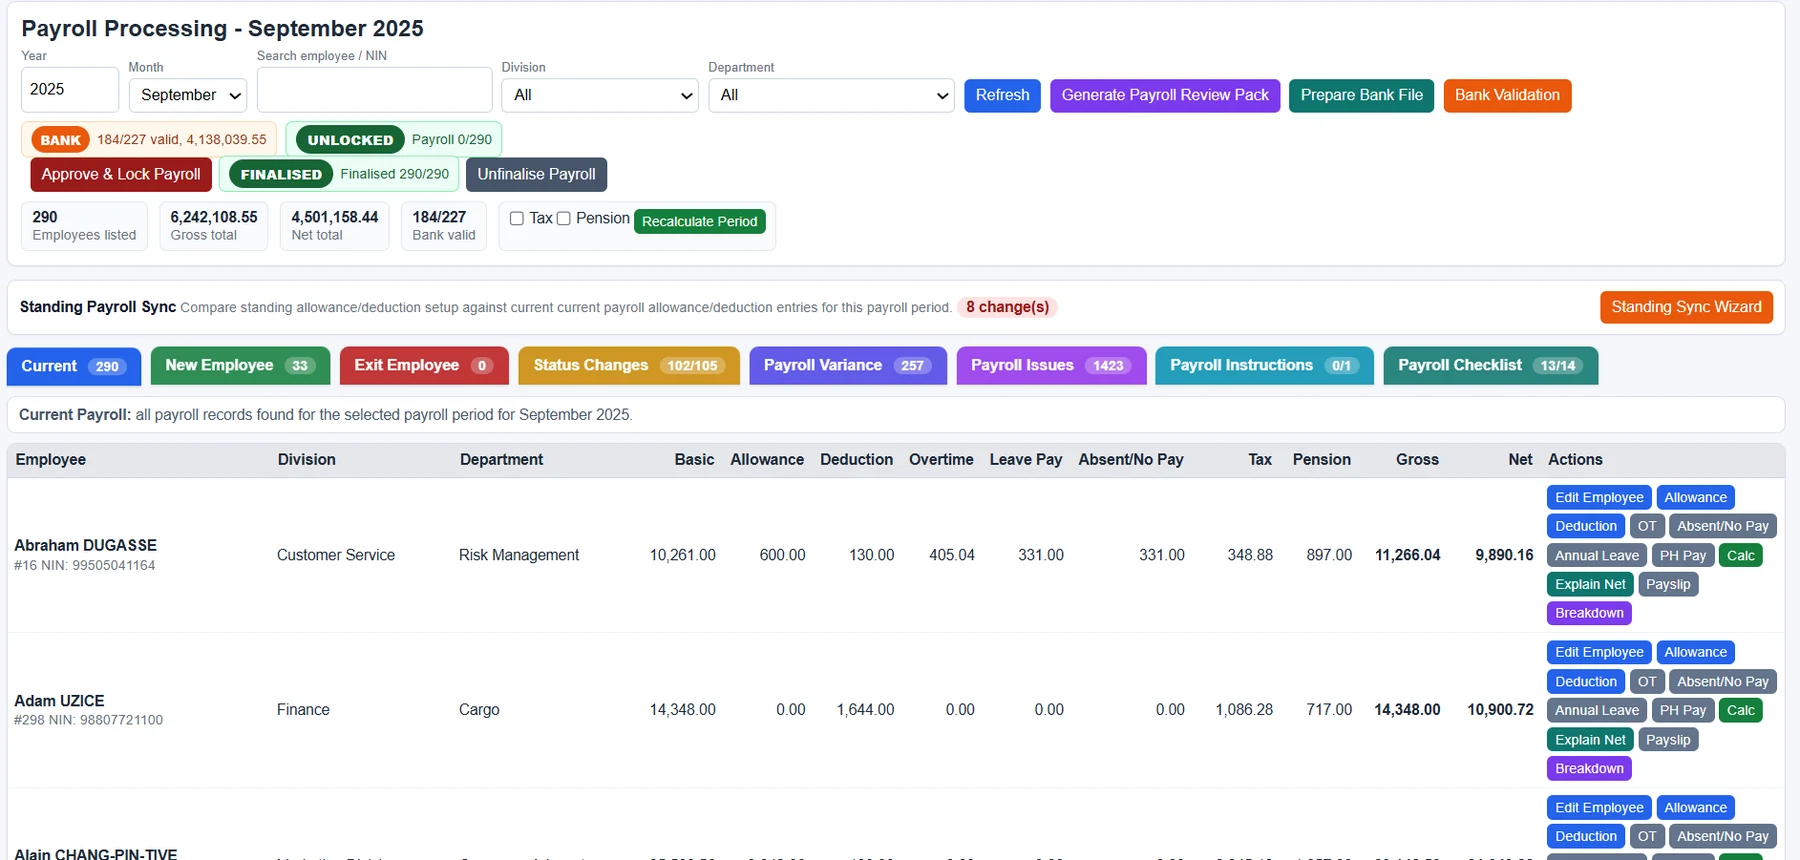Click the BANK status badge
The image size is (1800, 860).
tap(60, 140)
